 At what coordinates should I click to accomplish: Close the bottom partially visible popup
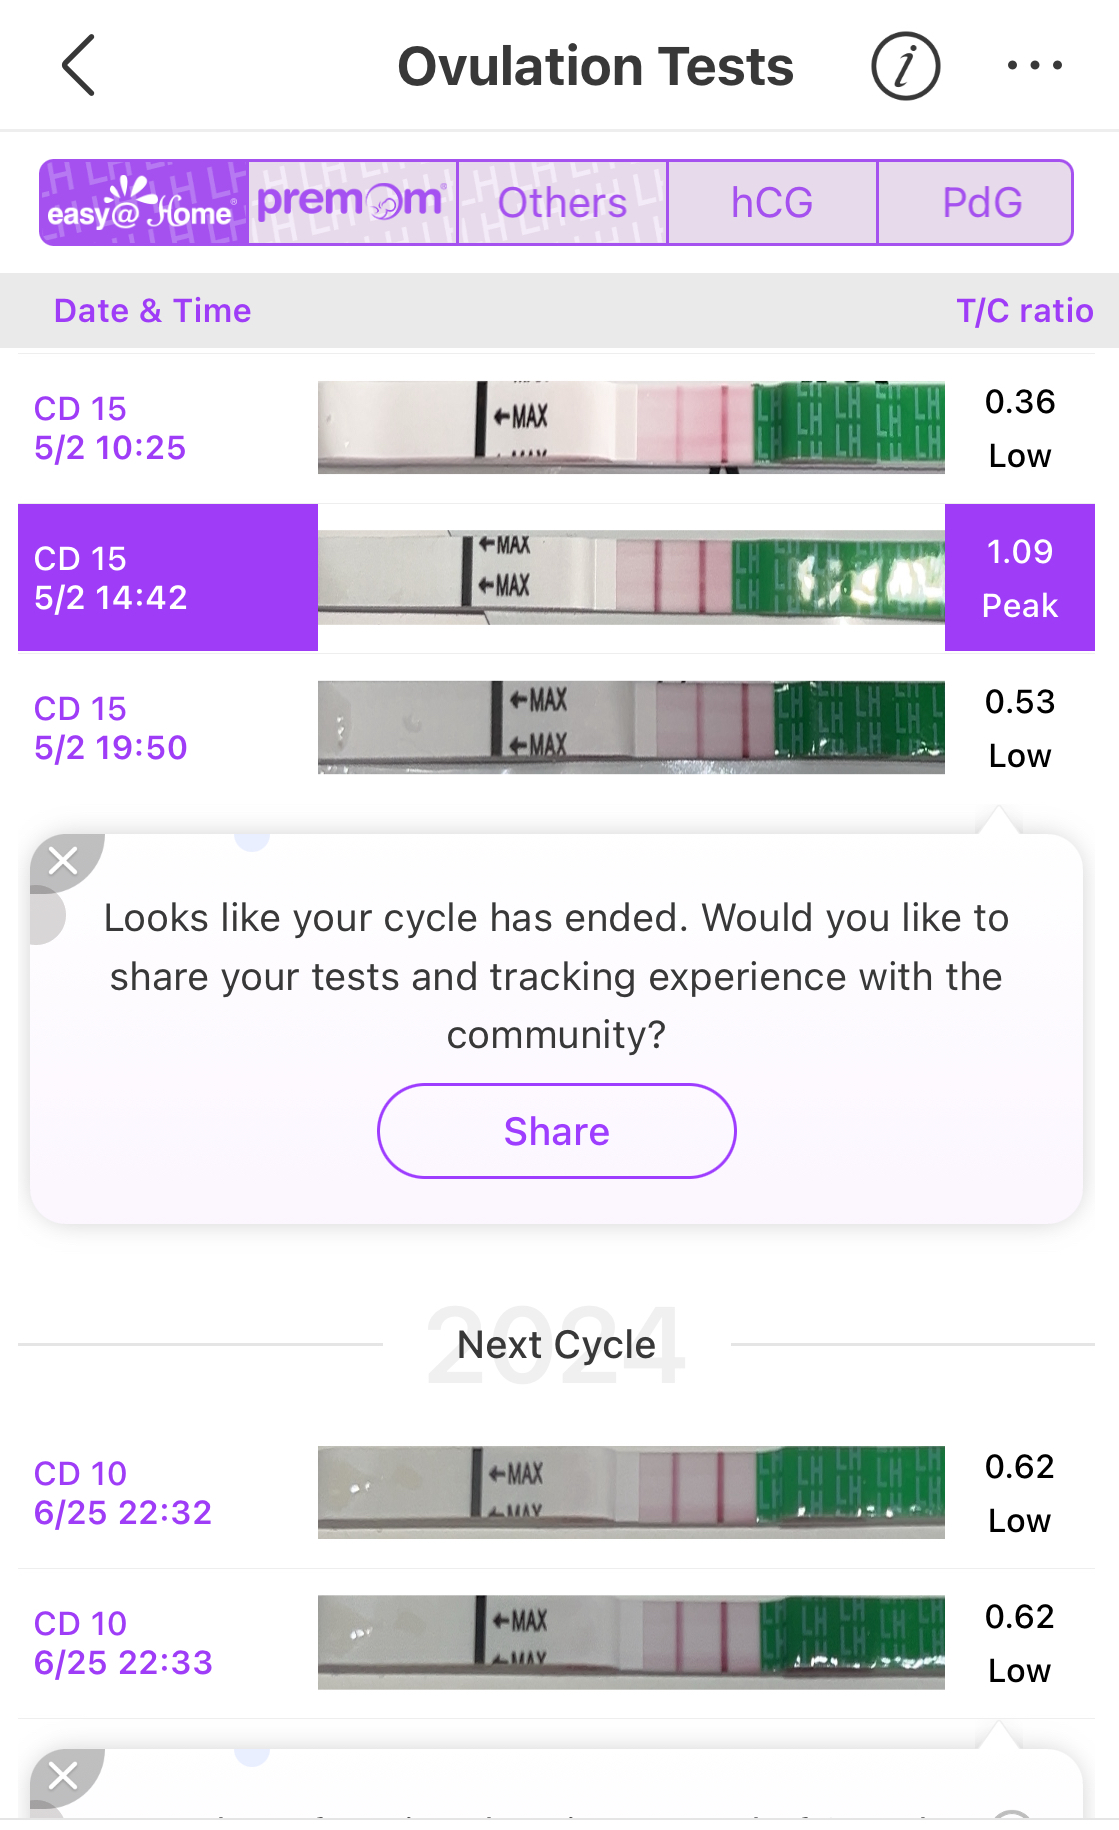(63, 1776)
